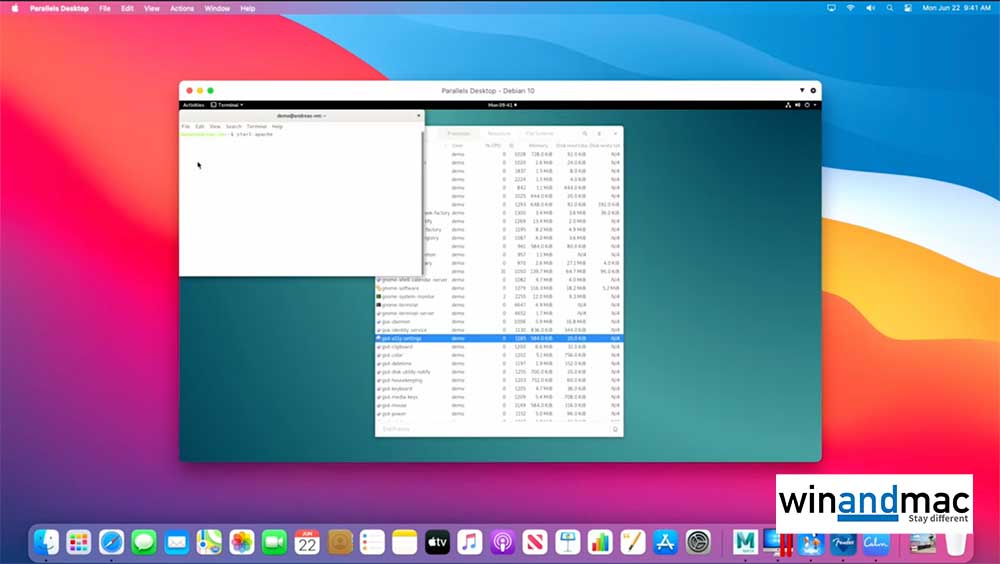
Task: Click the search icon in System Monitor
Action: 585,133
